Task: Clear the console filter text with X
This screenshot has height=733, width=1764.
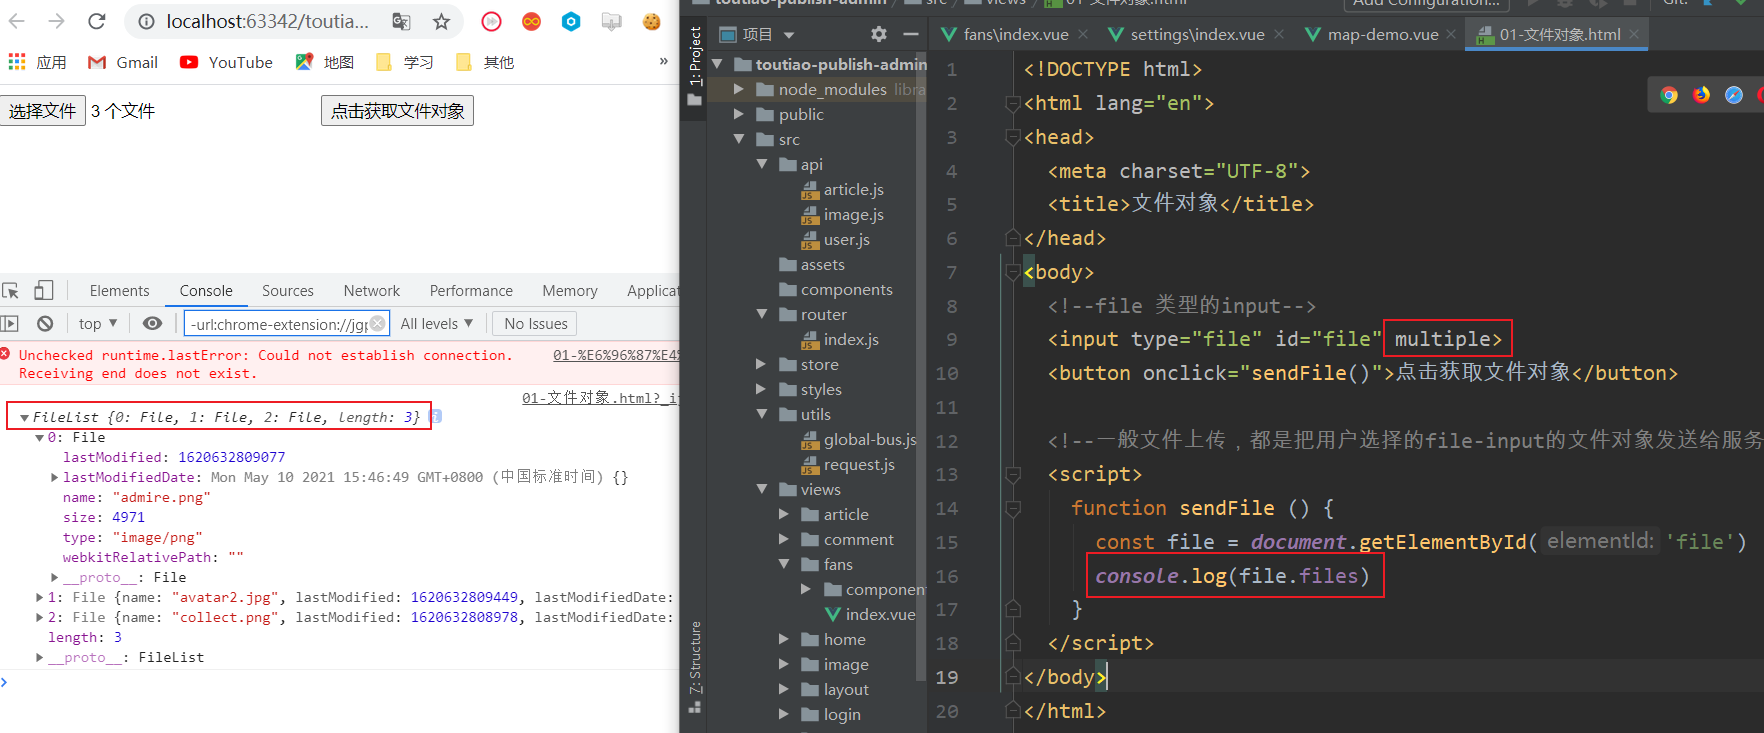Action: click(377, 323)
